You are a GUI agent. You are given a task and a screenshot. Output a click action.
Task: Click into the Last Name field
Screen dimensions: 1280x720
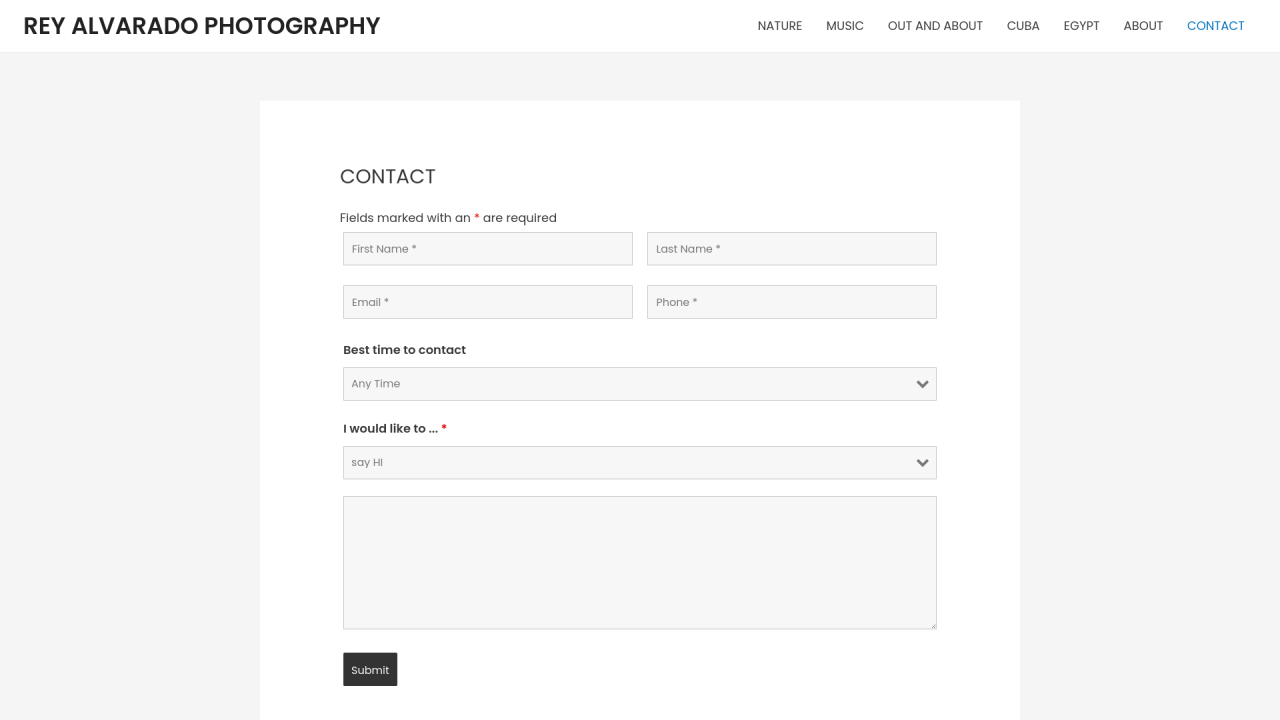(x=792, y=249)
